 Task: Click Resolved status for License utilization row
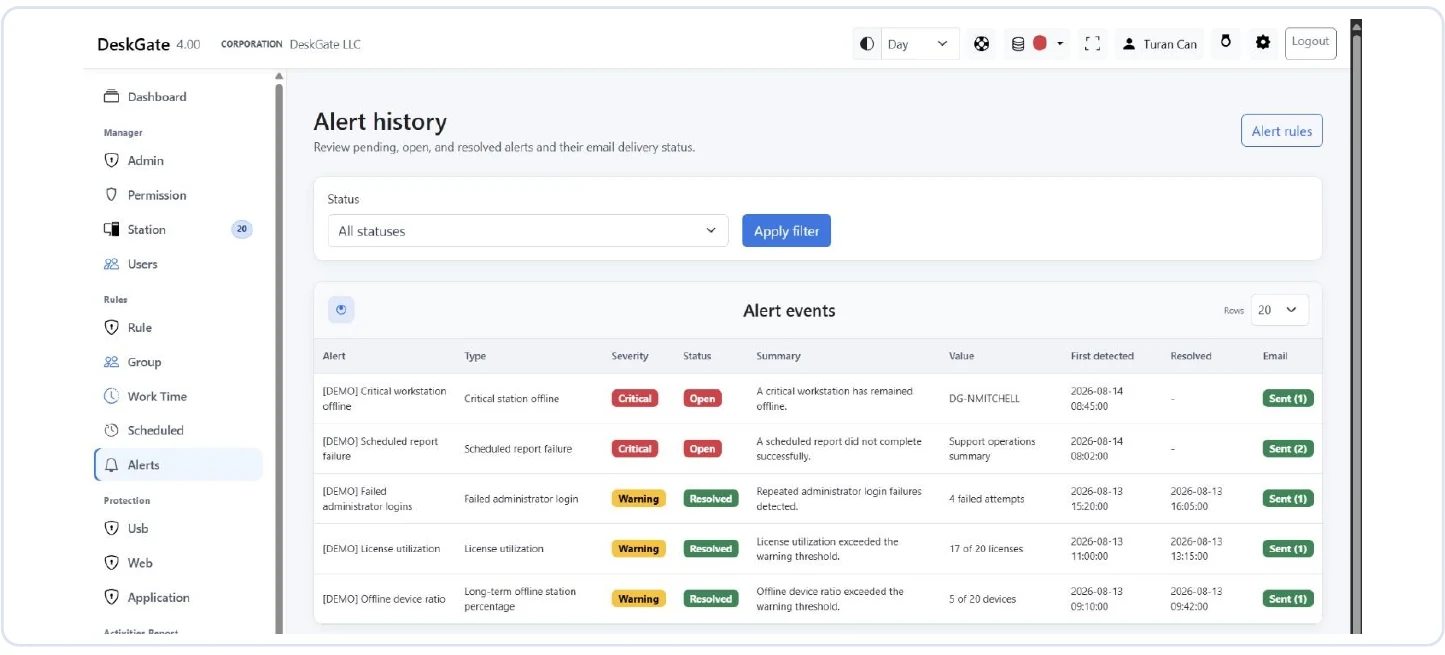pos(711,549)
